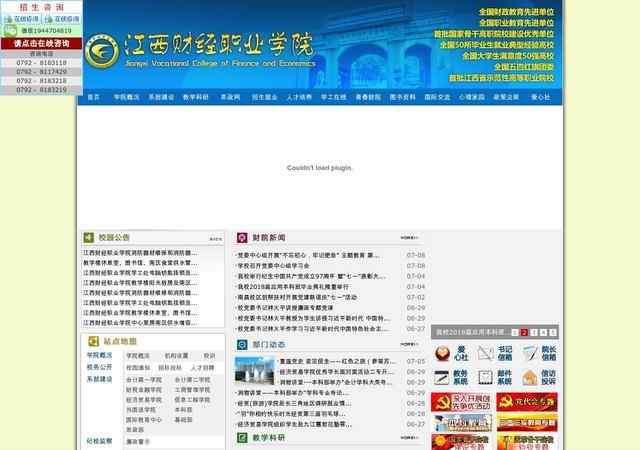Select slide 4 in the photo carousel
The width and height of the screenshot is (640, 450).
coord(543,332)
